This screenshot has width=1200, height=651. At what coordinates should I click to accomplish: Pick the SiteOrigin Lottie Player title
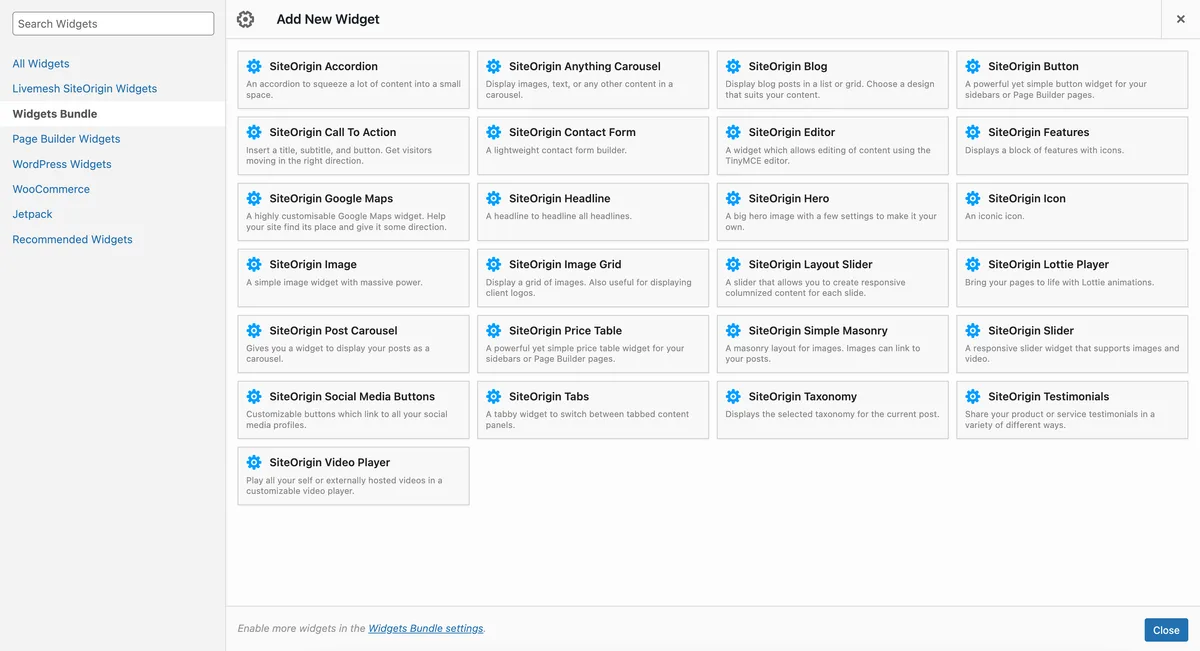pyautogui.click(x=1049, y=264)
